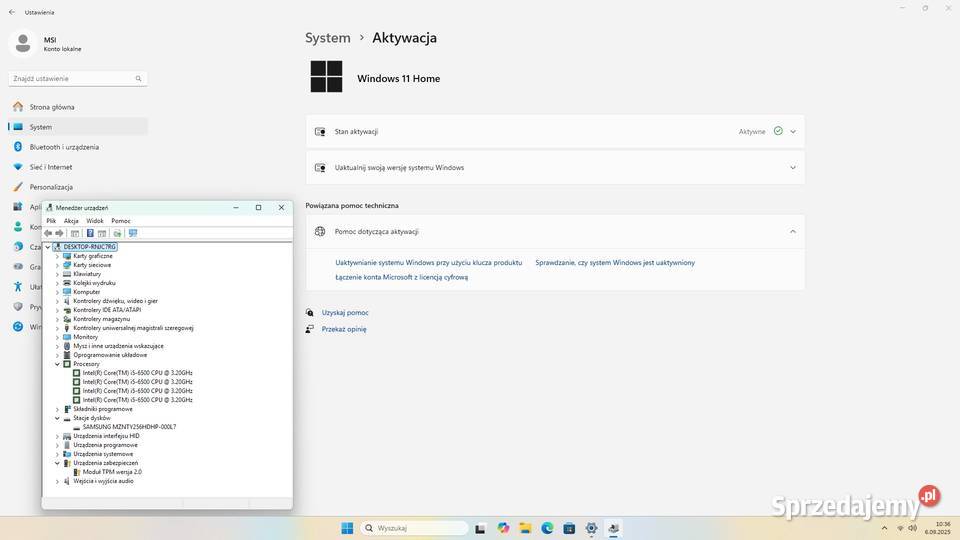Select Mysz i inne urządzenia wskazujące
Viewport: 960px width, 540px height.
(x=118, y=346)
